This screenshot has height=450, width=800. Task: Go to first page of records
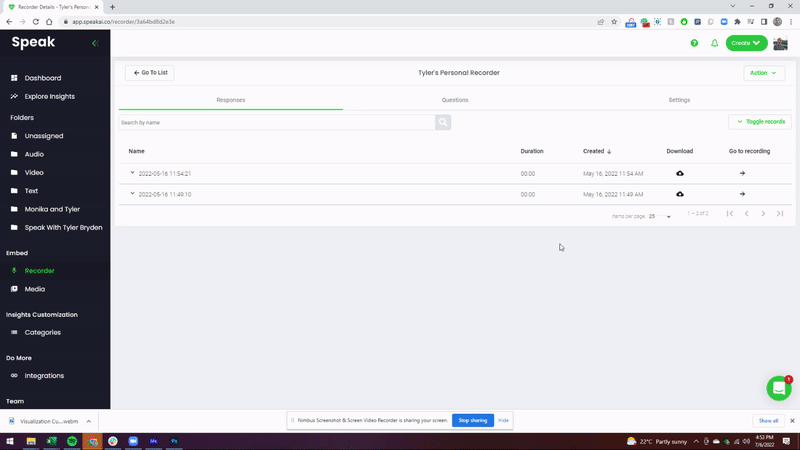(x=730, y=214)
